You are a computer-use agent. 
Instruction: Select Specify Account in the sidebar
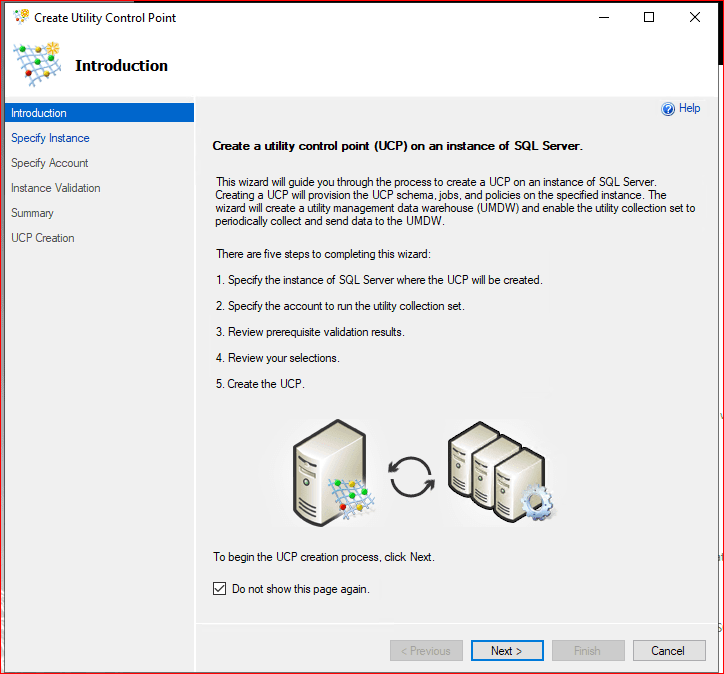(50, 163)
